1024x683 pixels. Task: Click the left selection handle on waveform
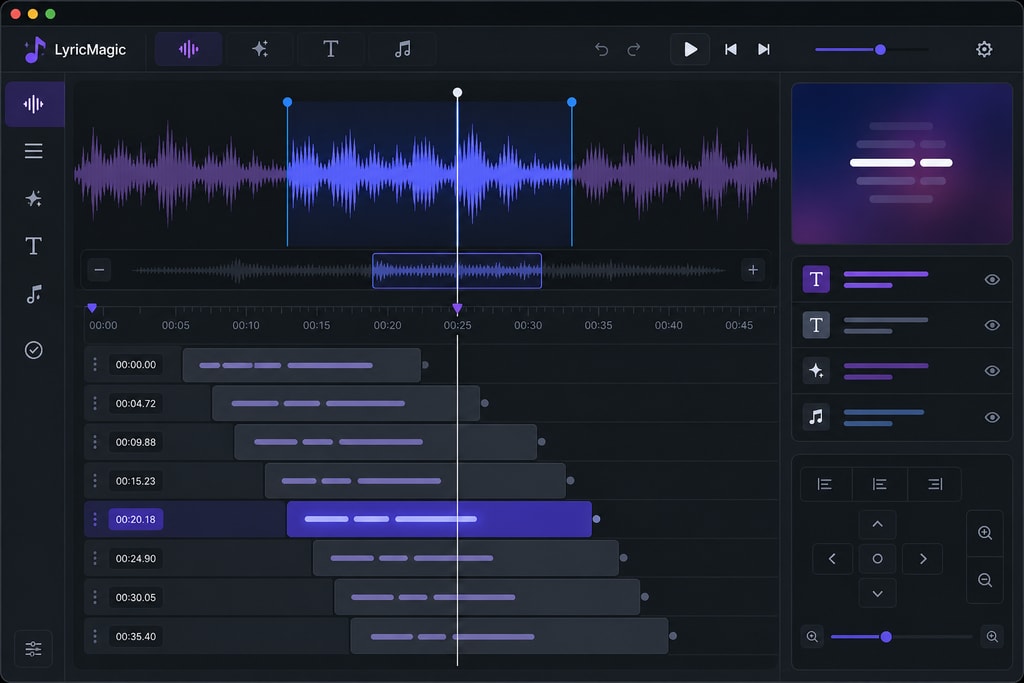(287, 102)
